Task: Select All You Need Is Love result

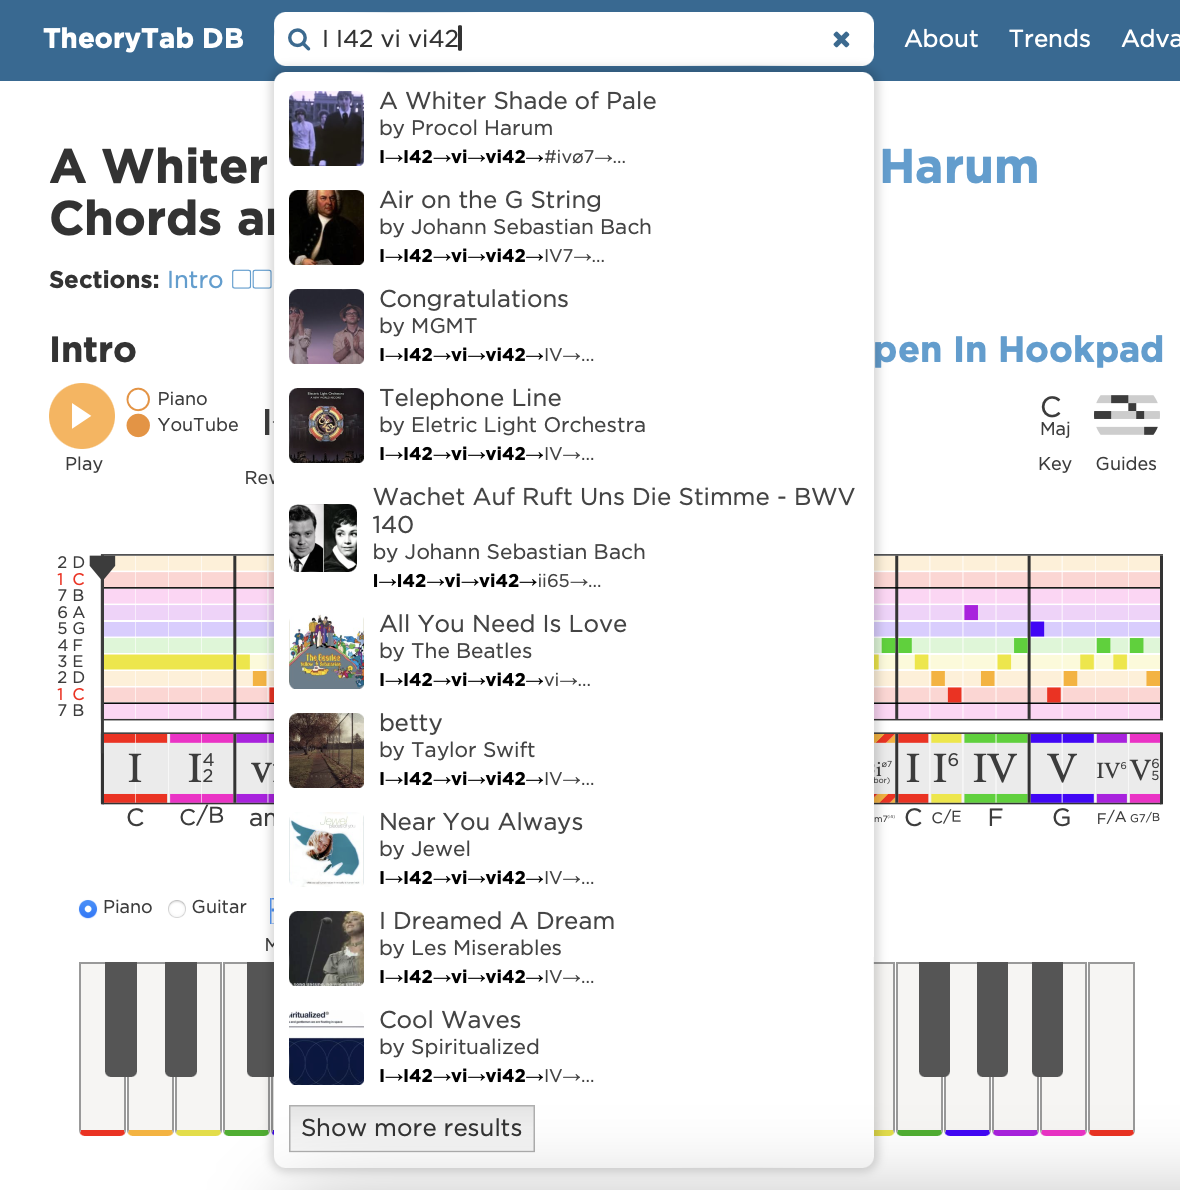Action: (573, 651)
